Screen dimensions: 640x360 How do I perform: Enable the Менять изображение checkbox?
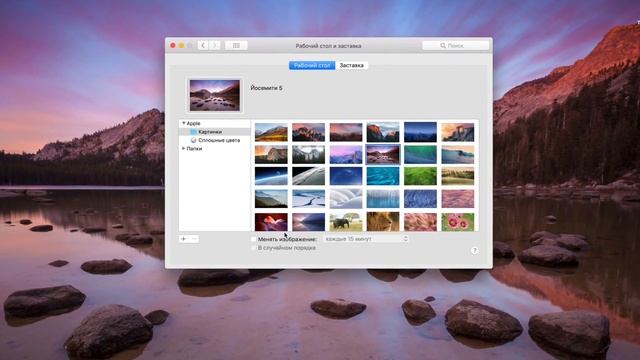point(253,239)
